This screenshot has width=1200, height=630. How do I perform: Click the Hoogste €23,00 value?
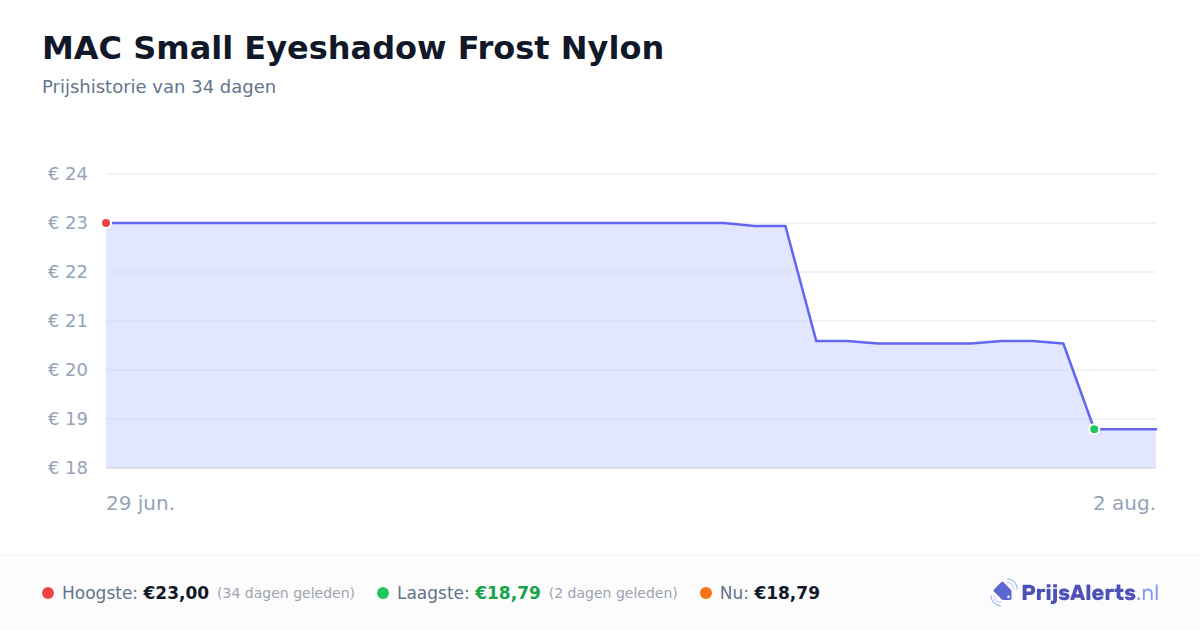176,593
